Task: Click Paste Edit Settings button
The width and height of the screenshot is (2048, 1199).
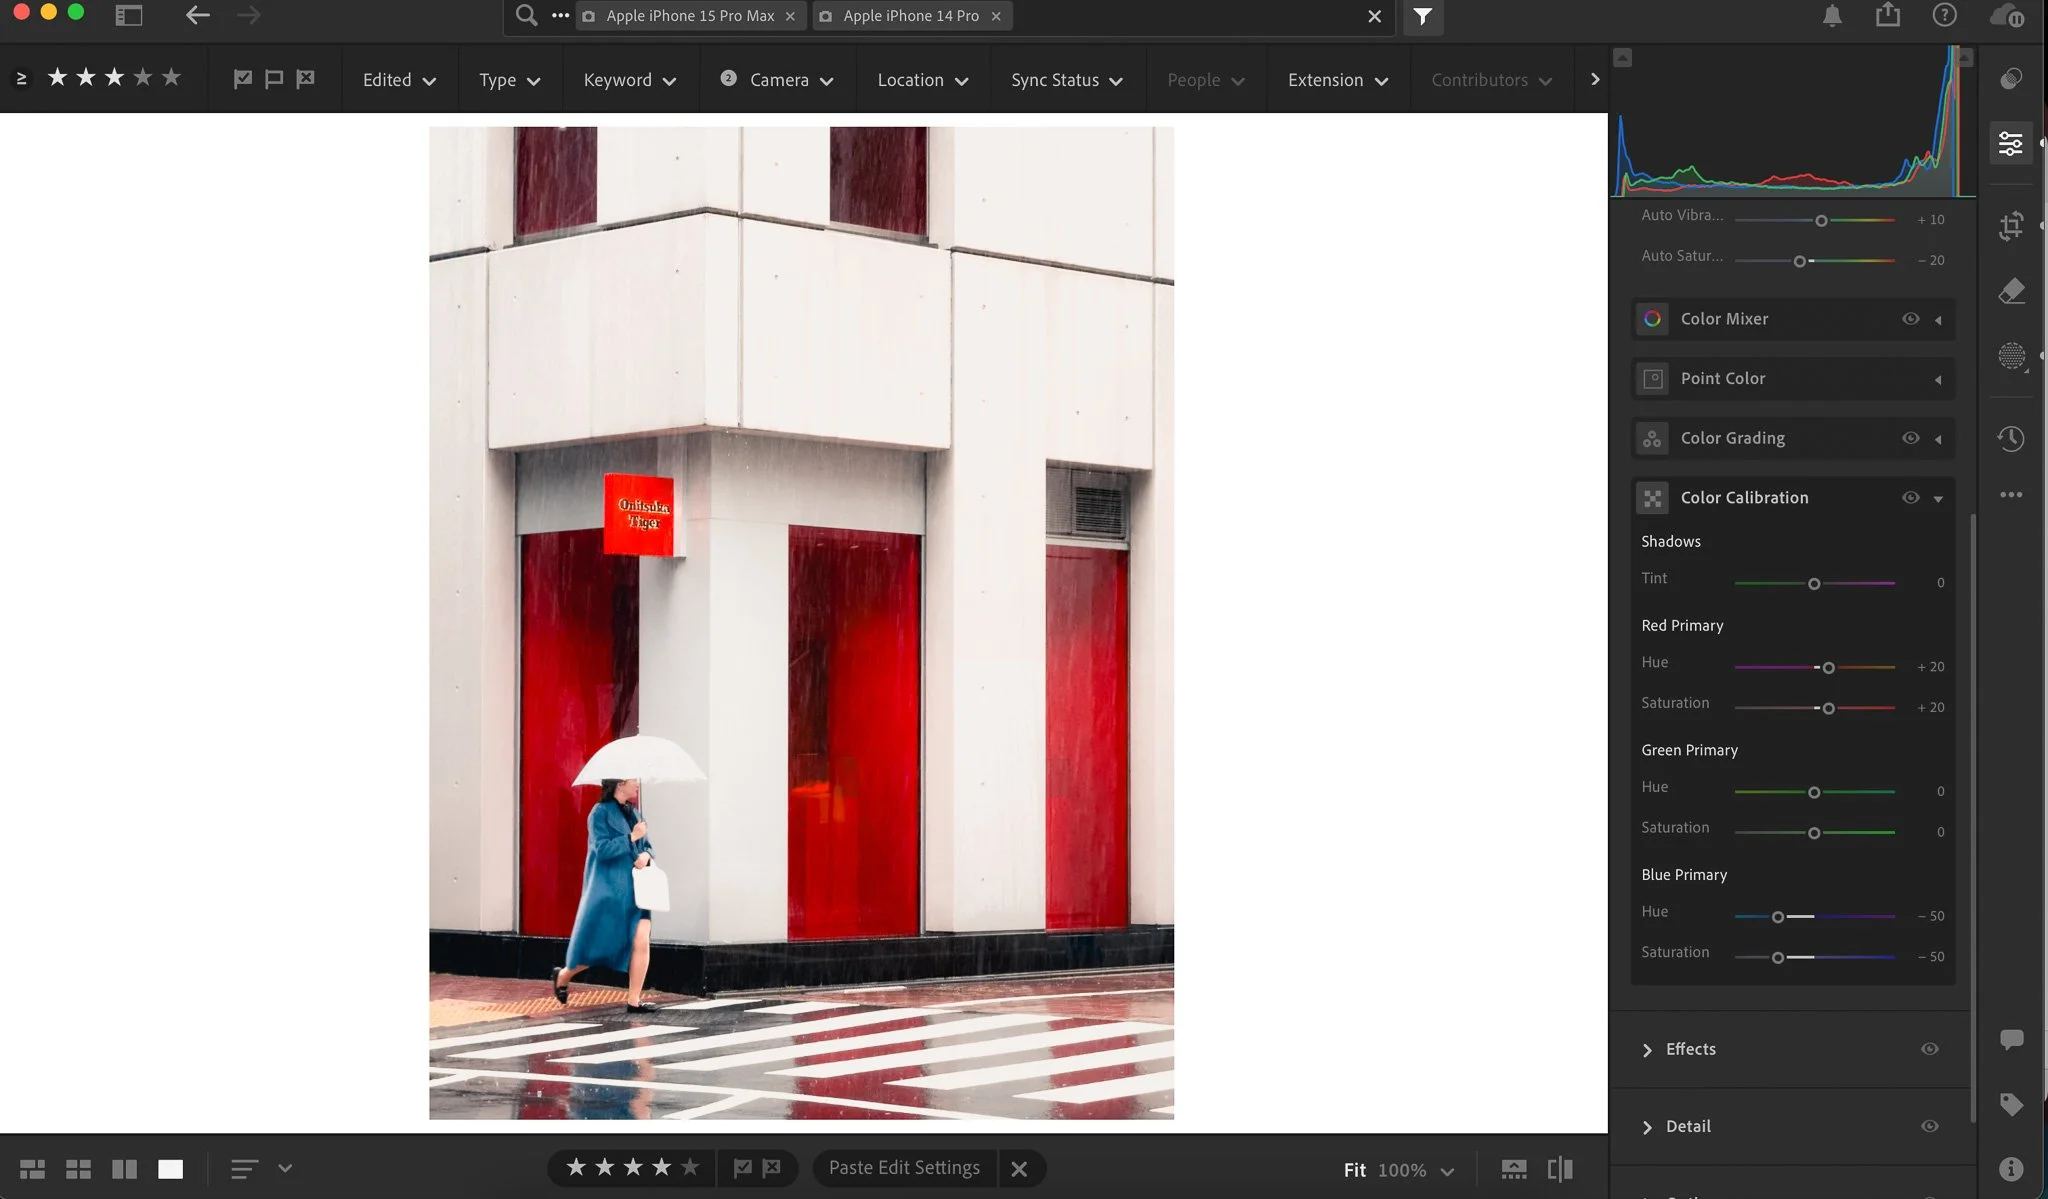Action: click(x=904, y=1168)
